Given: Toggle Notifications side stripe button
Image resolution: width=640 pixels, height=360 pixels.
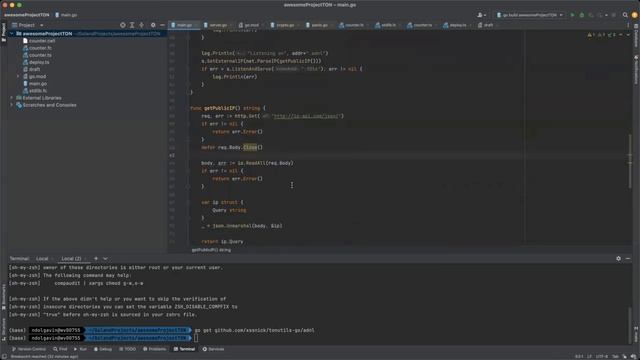Looking at the screenshot, I should coord(636,70).
